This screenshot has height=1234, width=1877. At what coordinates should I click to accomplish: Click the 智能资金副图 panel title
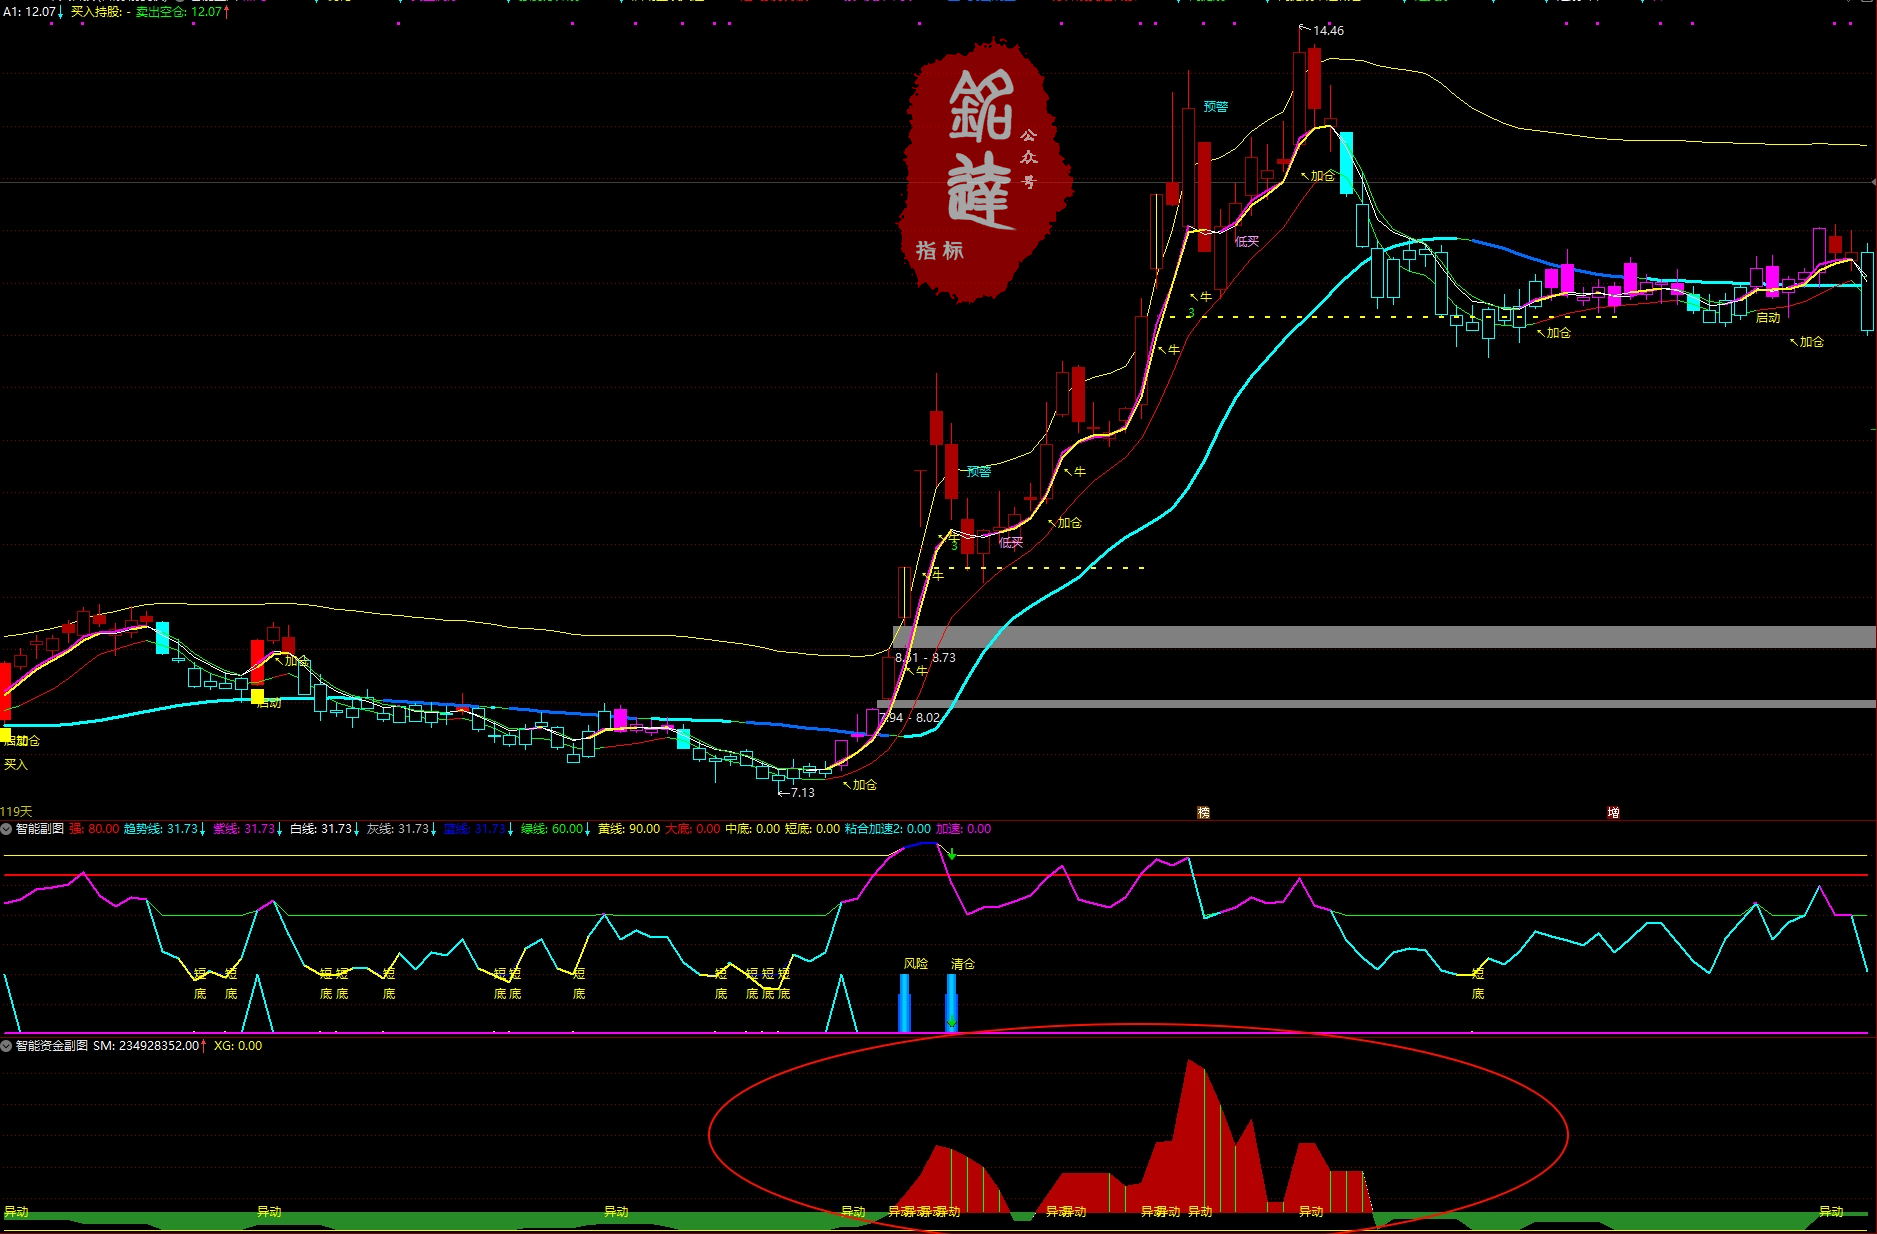(52, 1046)
